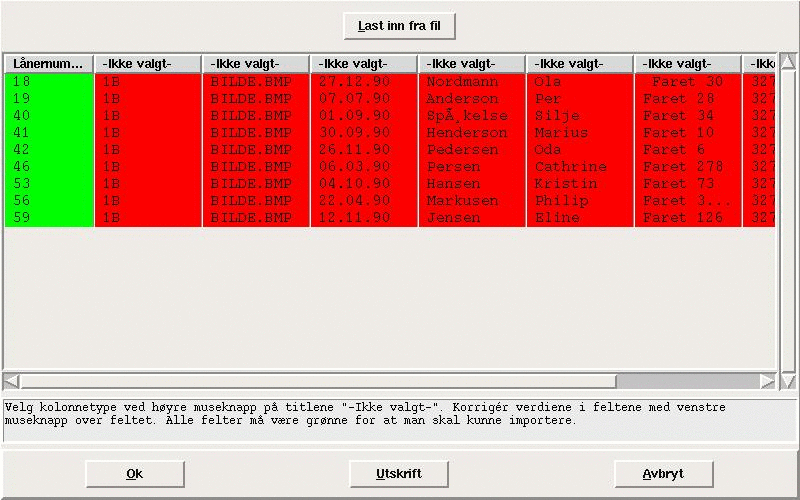Select the cell reading 'Cathrine'
The width and height of the screenshot is (800, 500).
click(579, 167)
